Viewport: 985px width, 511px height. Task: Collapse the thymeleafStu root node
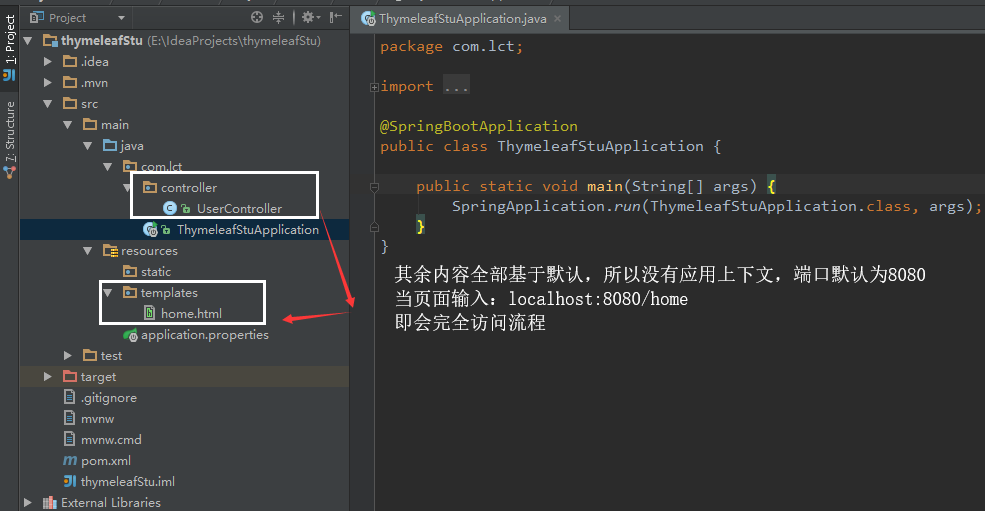click(28, 41)
